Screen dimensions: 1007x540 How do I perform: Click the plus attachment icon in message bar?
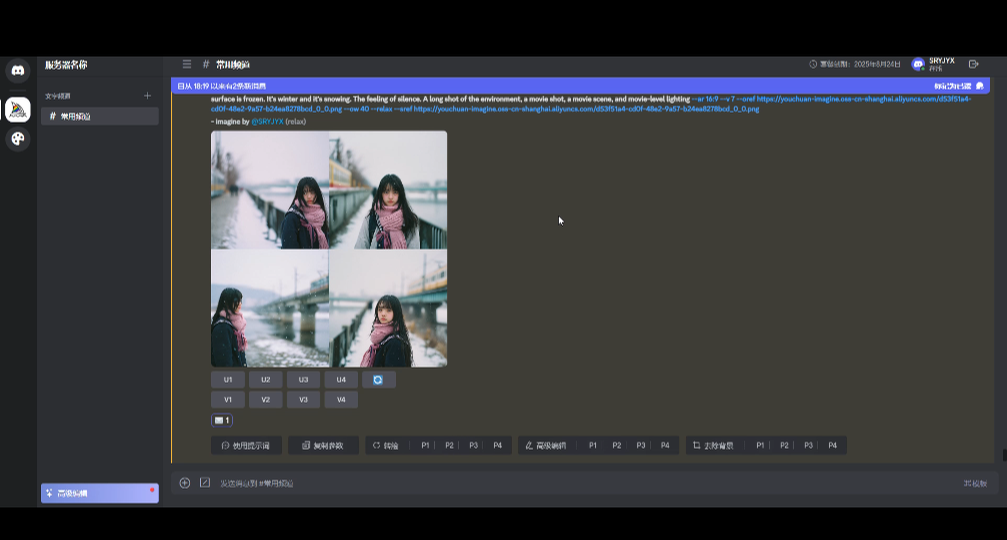[185, 483]
